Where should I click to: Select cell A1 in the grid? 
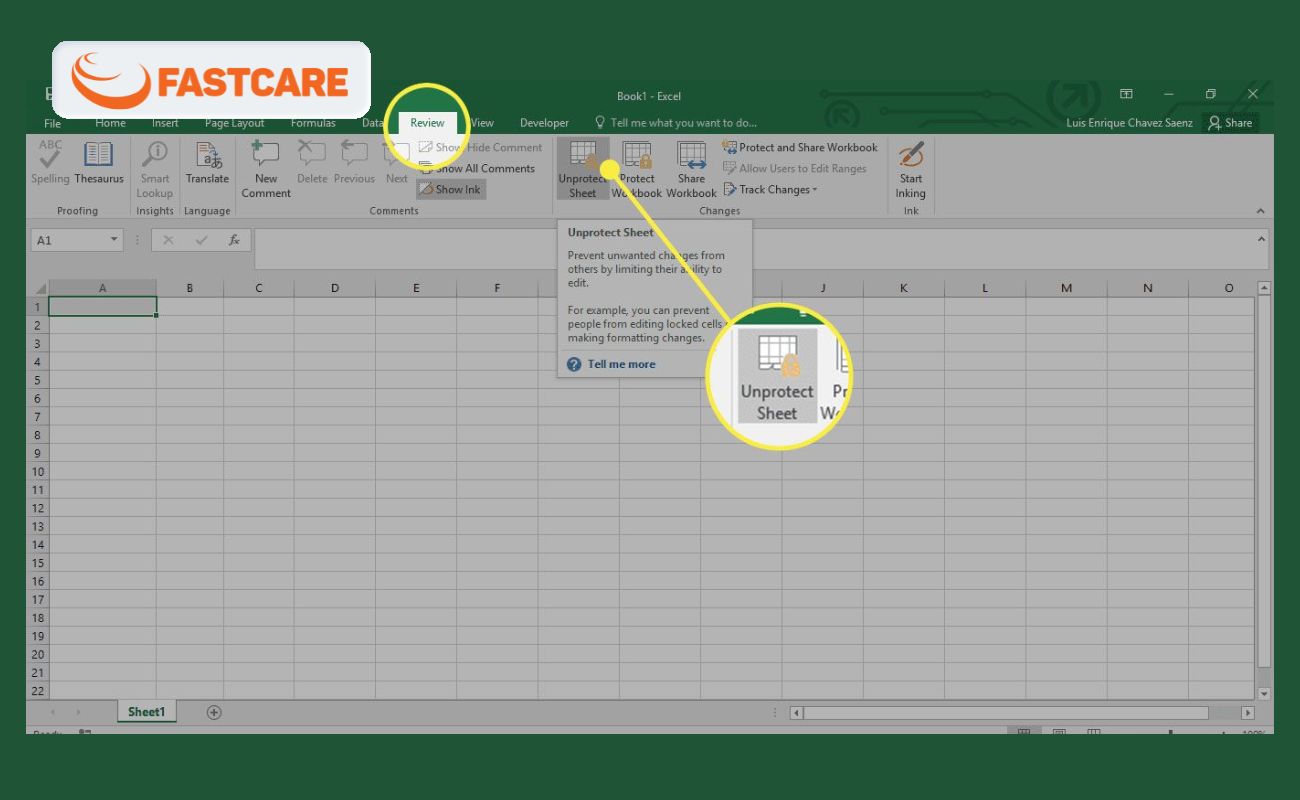(x=102, y=306)
